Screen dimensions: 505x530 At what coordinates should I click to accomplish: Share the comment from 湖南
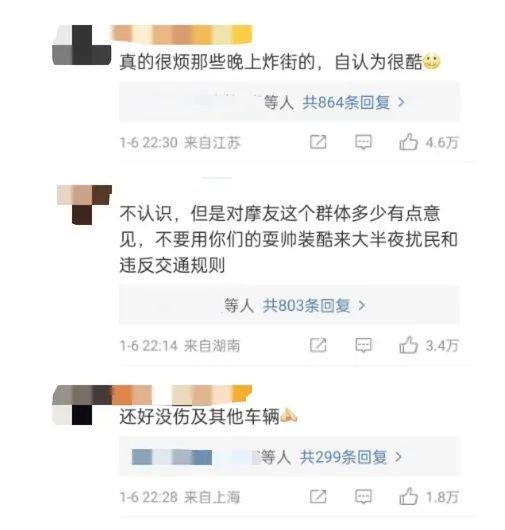(x=318, y=345)
